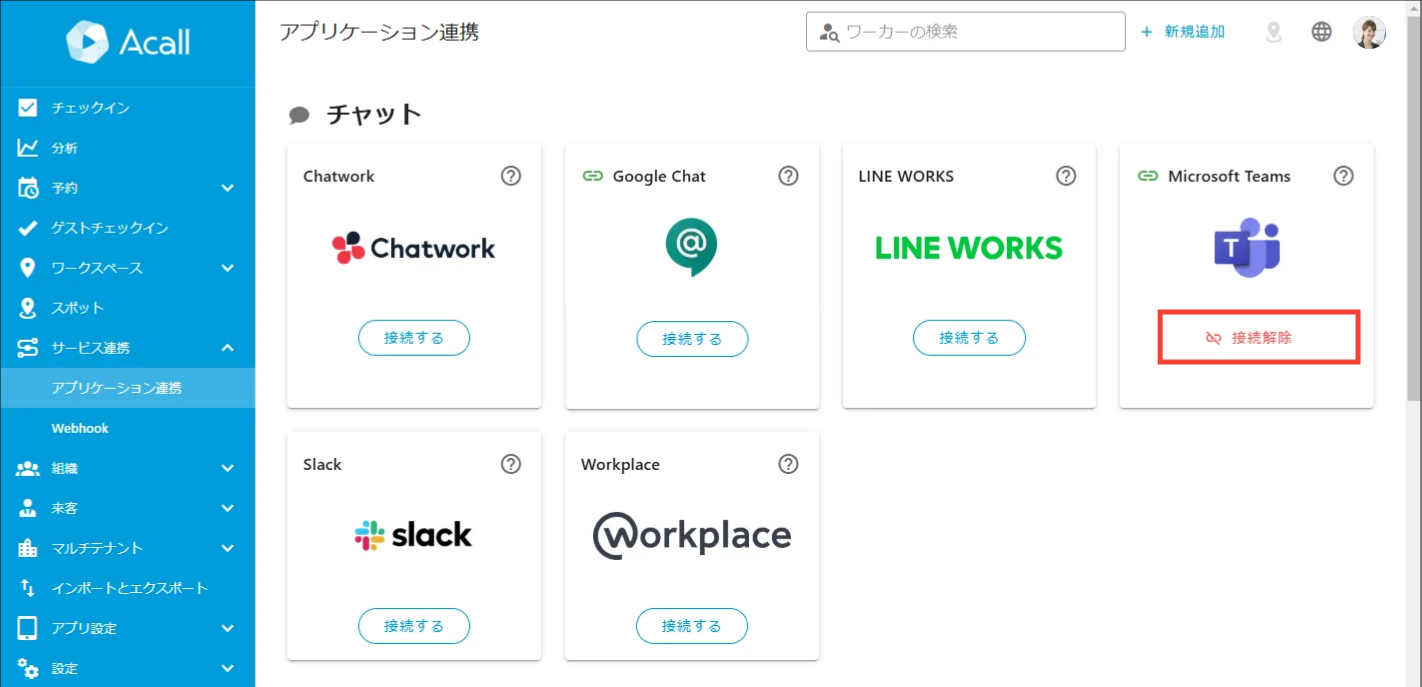Click help icon on Microsoft Teams card

pos(1344,176)
